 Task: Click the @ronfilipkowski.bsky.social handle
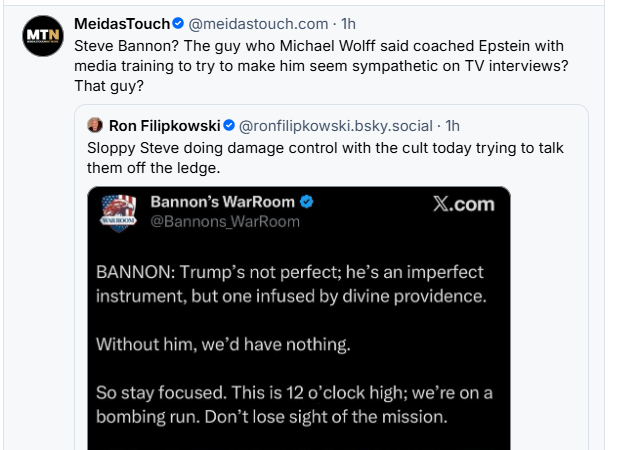(335, 126)
